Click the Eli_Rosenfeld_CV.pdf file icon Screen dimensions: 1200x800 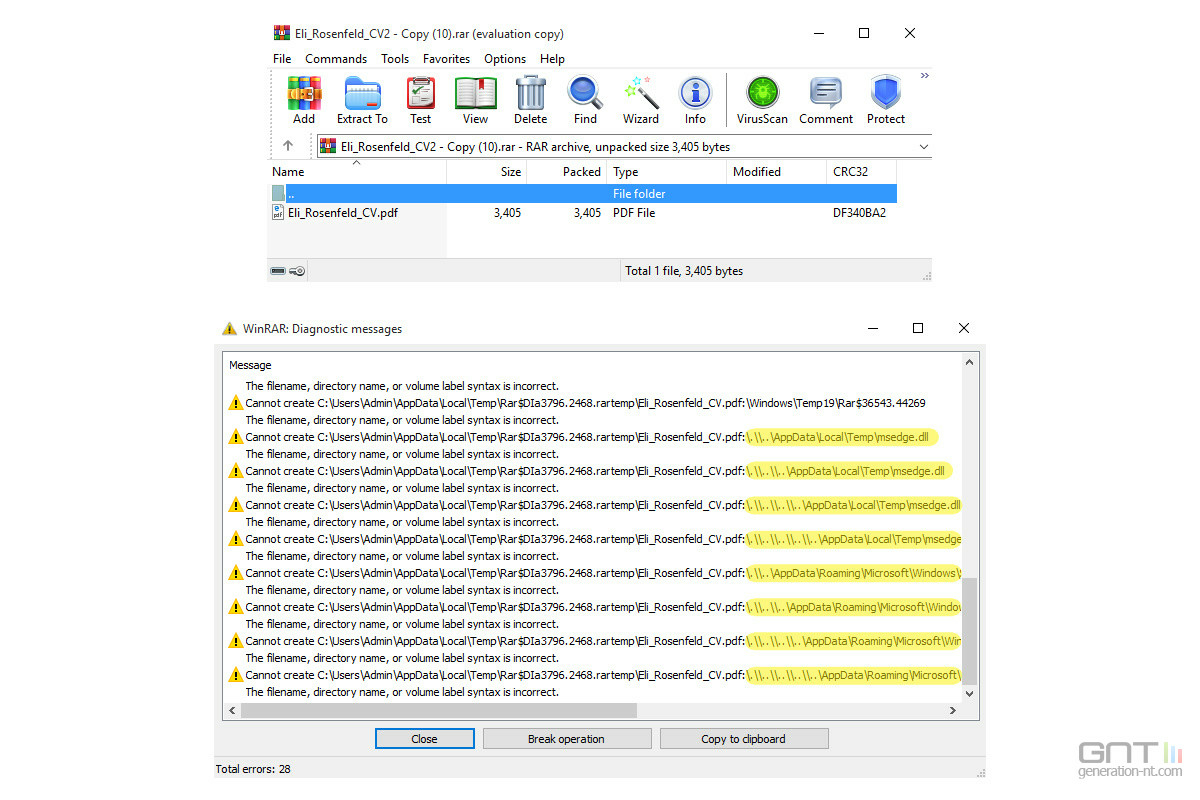click(x=278, y=212)
